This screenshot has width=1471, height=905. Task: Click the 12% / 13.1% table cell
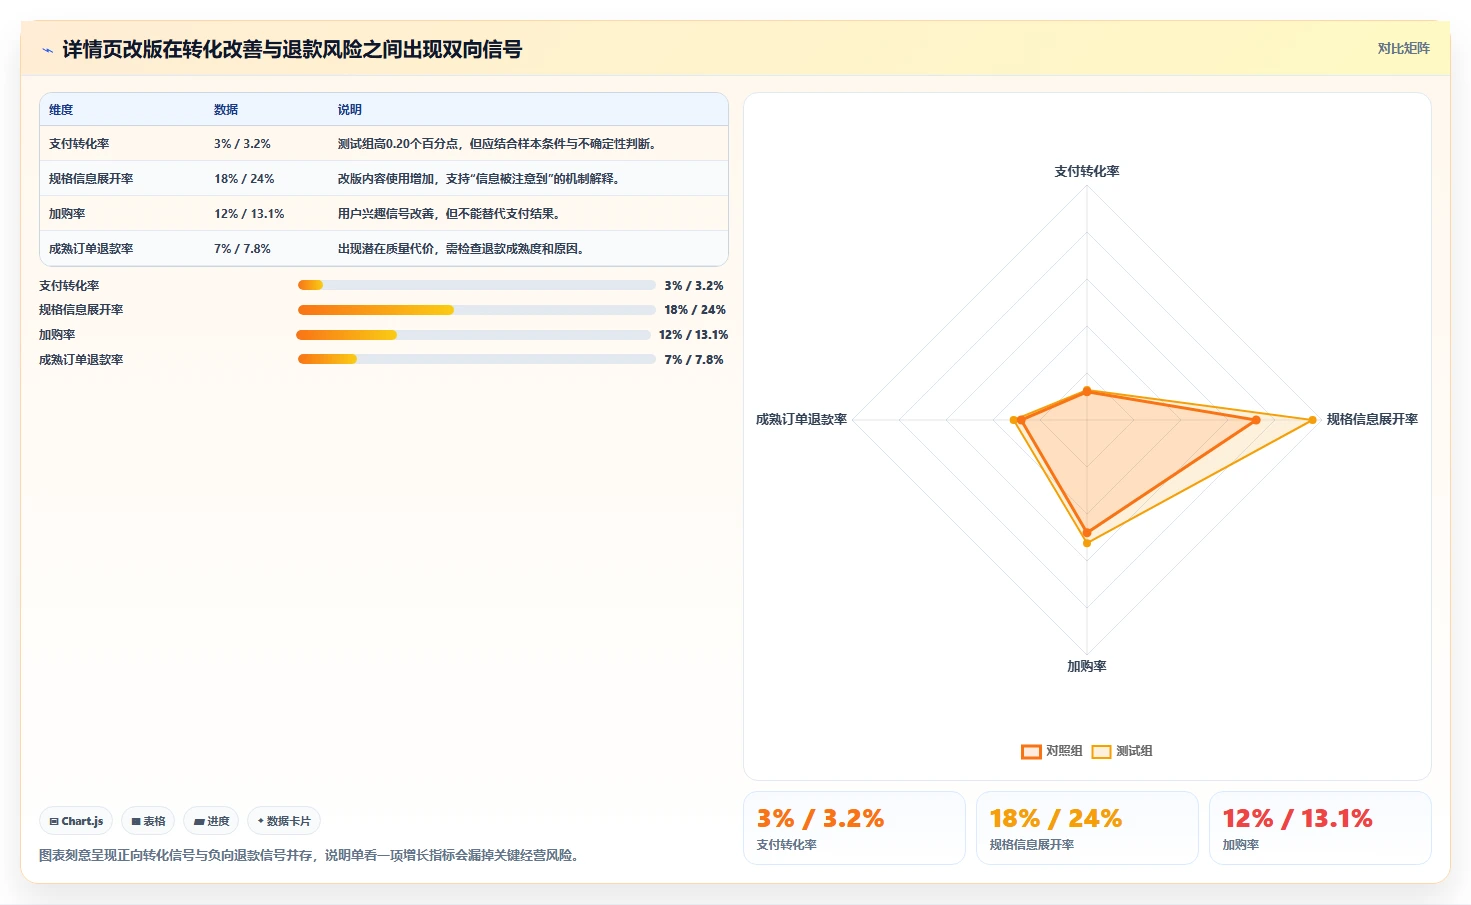coord(249,214)
